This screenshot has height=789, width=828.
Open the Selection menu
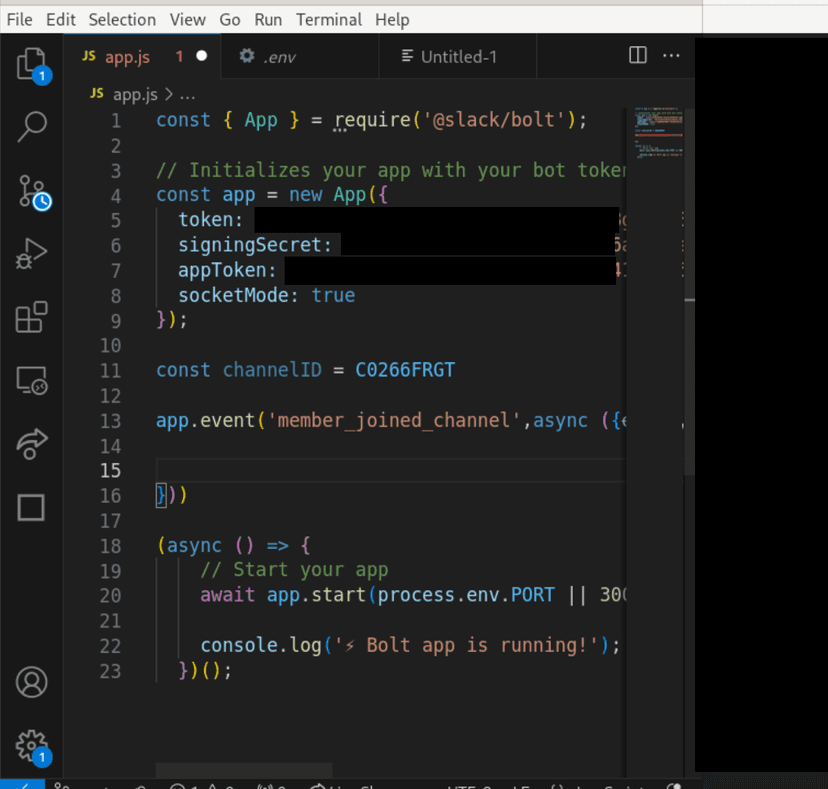pyautogui.click(x=122, y=19)
